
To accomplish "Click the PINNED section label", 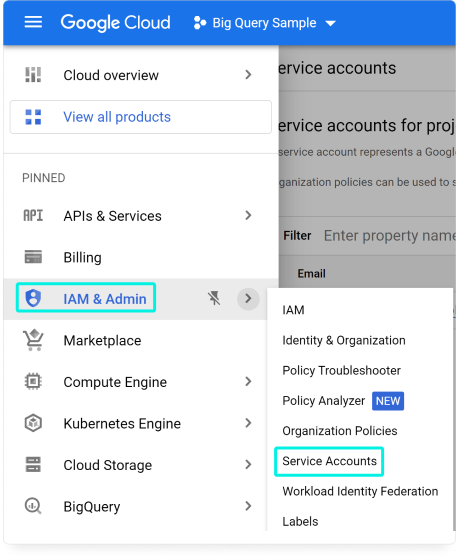I will tap(44, 178).
